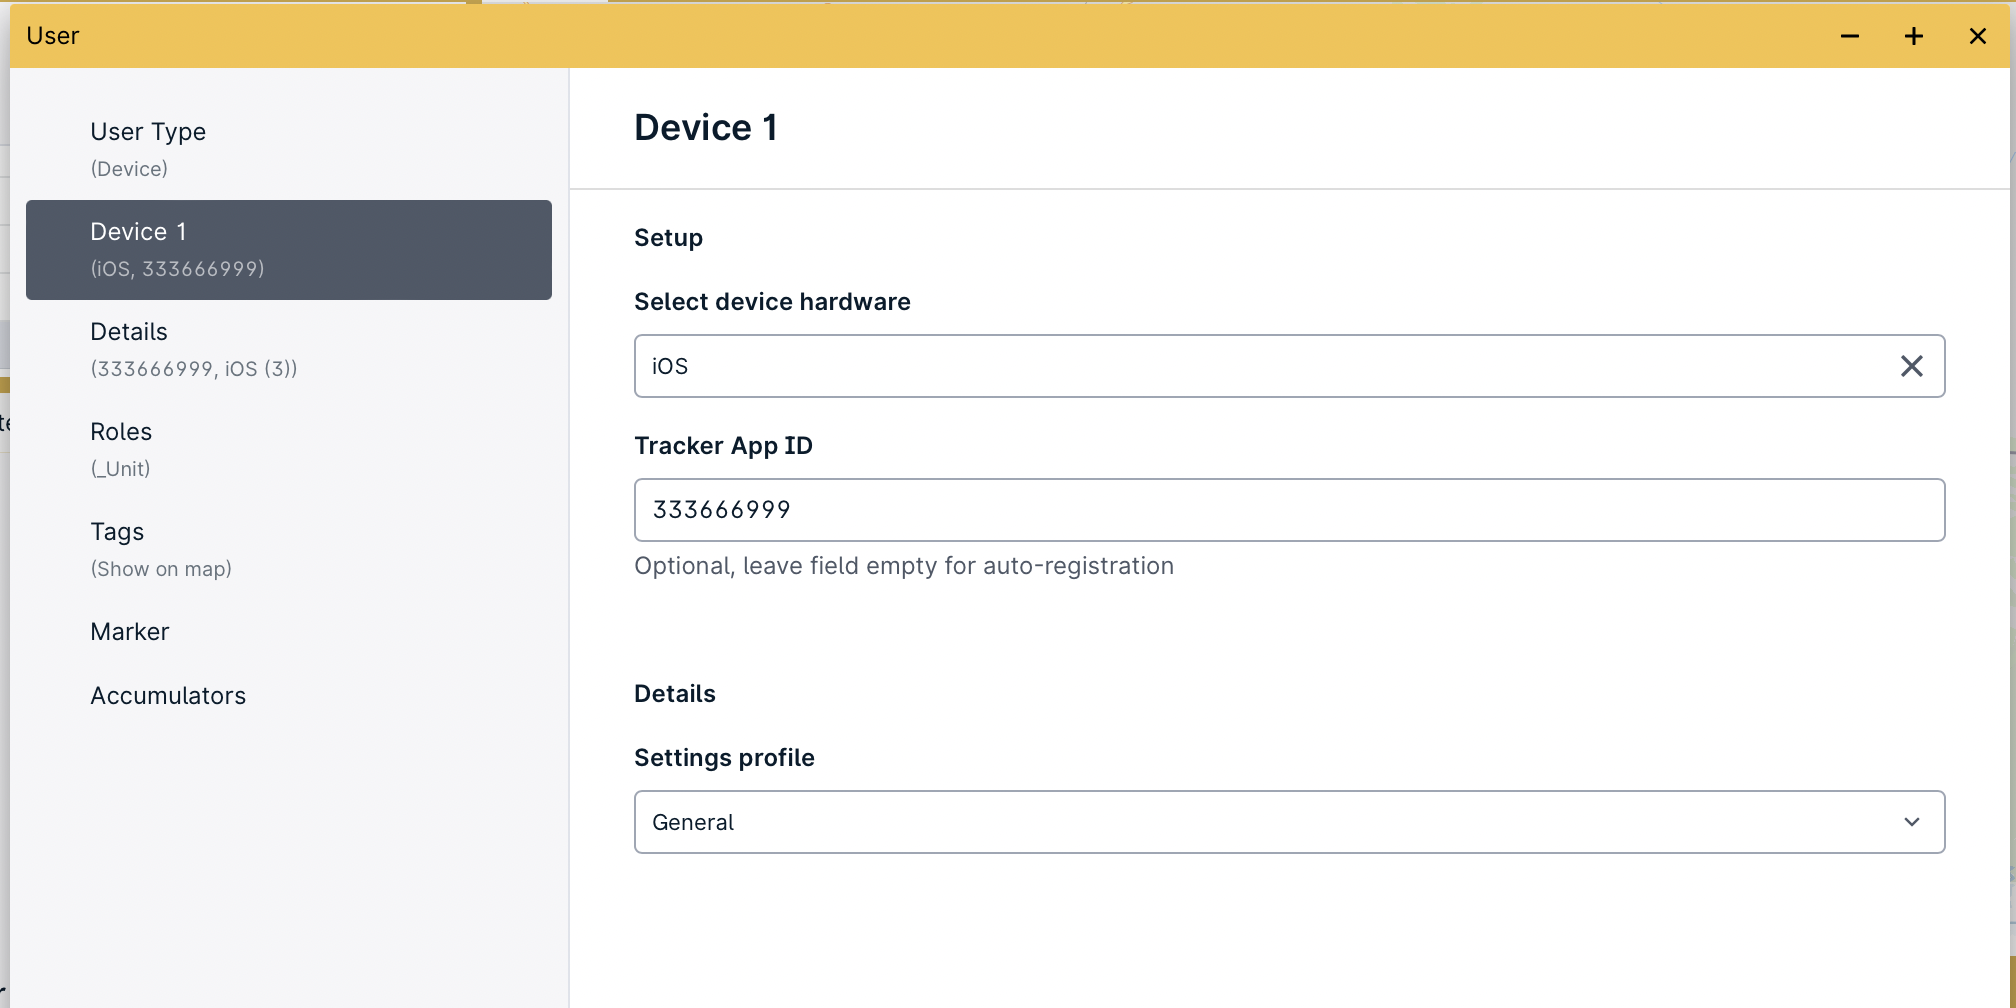
Task: Open the Accumulators section
Action: click(x=168, y=695)
